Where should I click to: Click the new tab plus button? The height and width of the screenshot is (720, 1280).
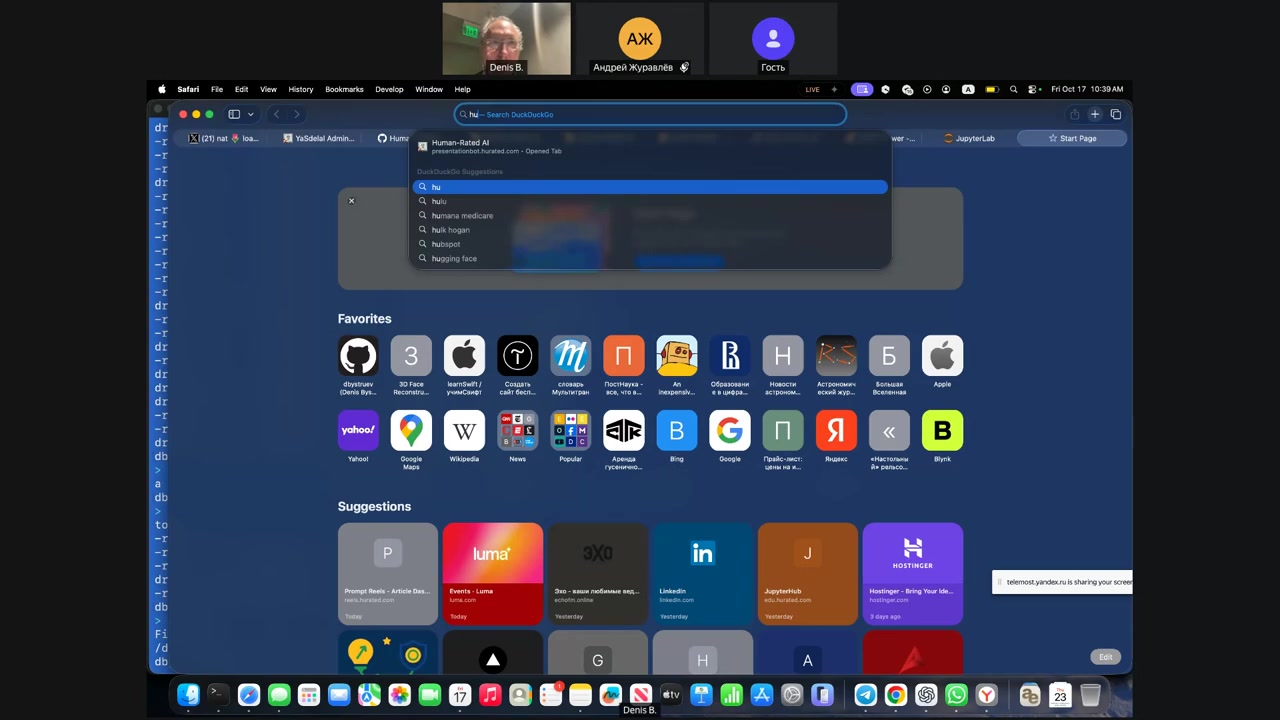pos(1095,114)
